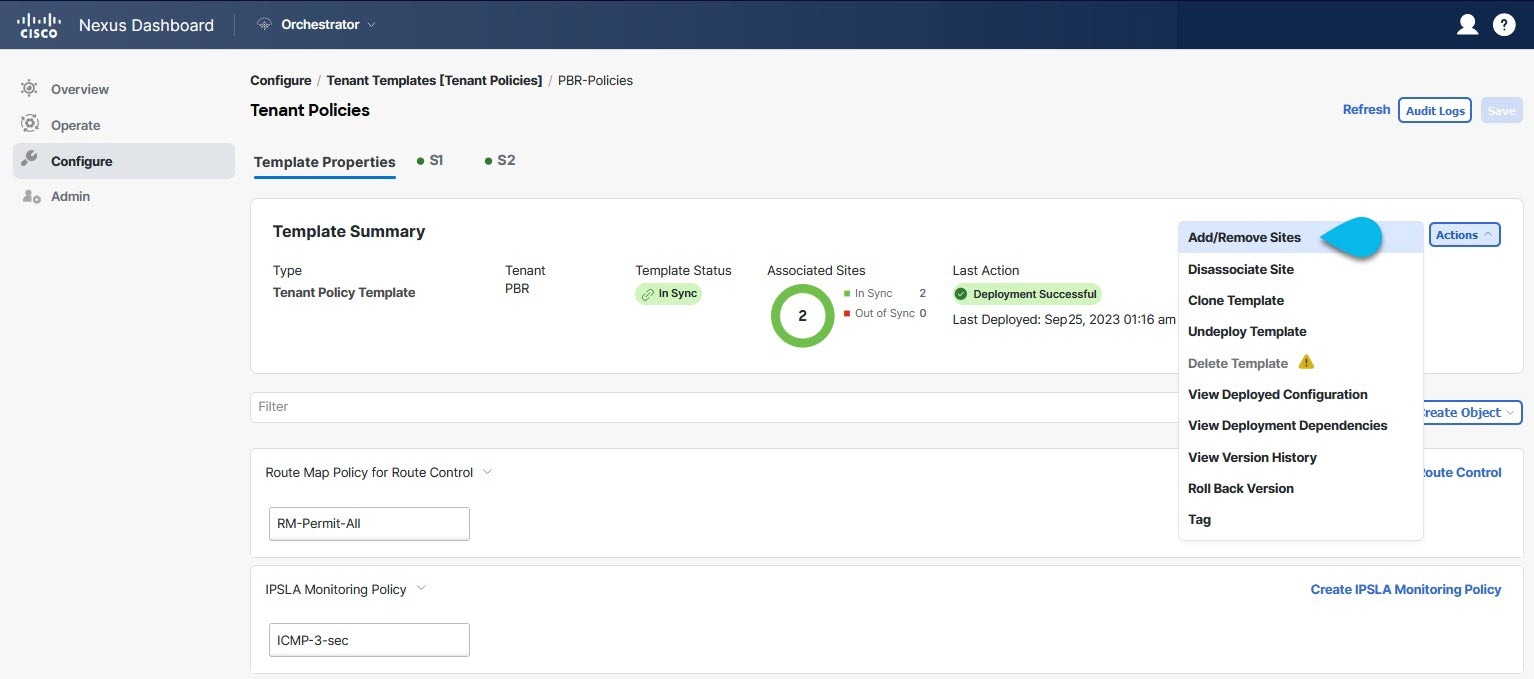
Task: Open the user profile icon
Action: coord(1467,25)
